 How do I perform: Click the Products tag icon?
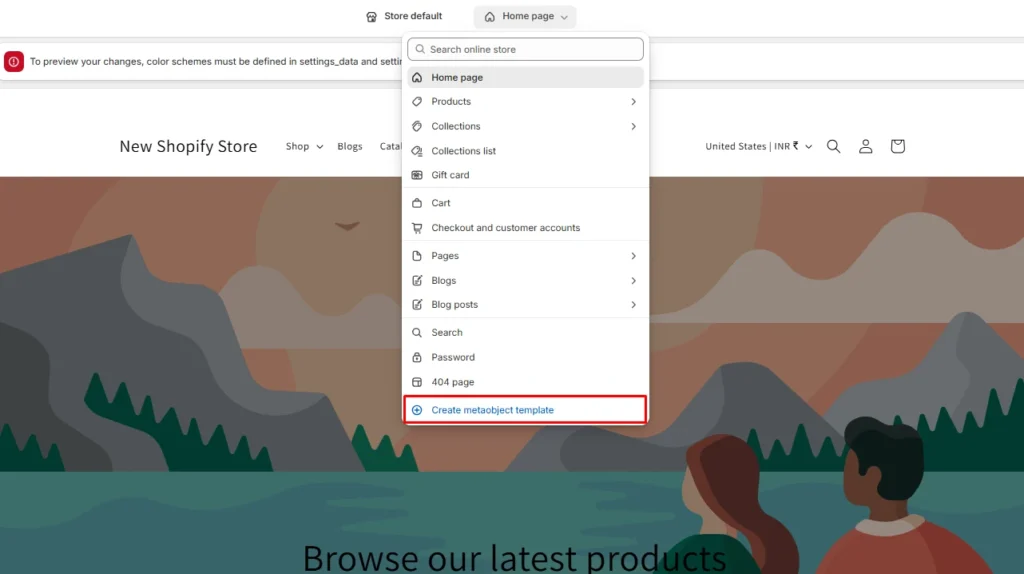(x=417, y=102)
